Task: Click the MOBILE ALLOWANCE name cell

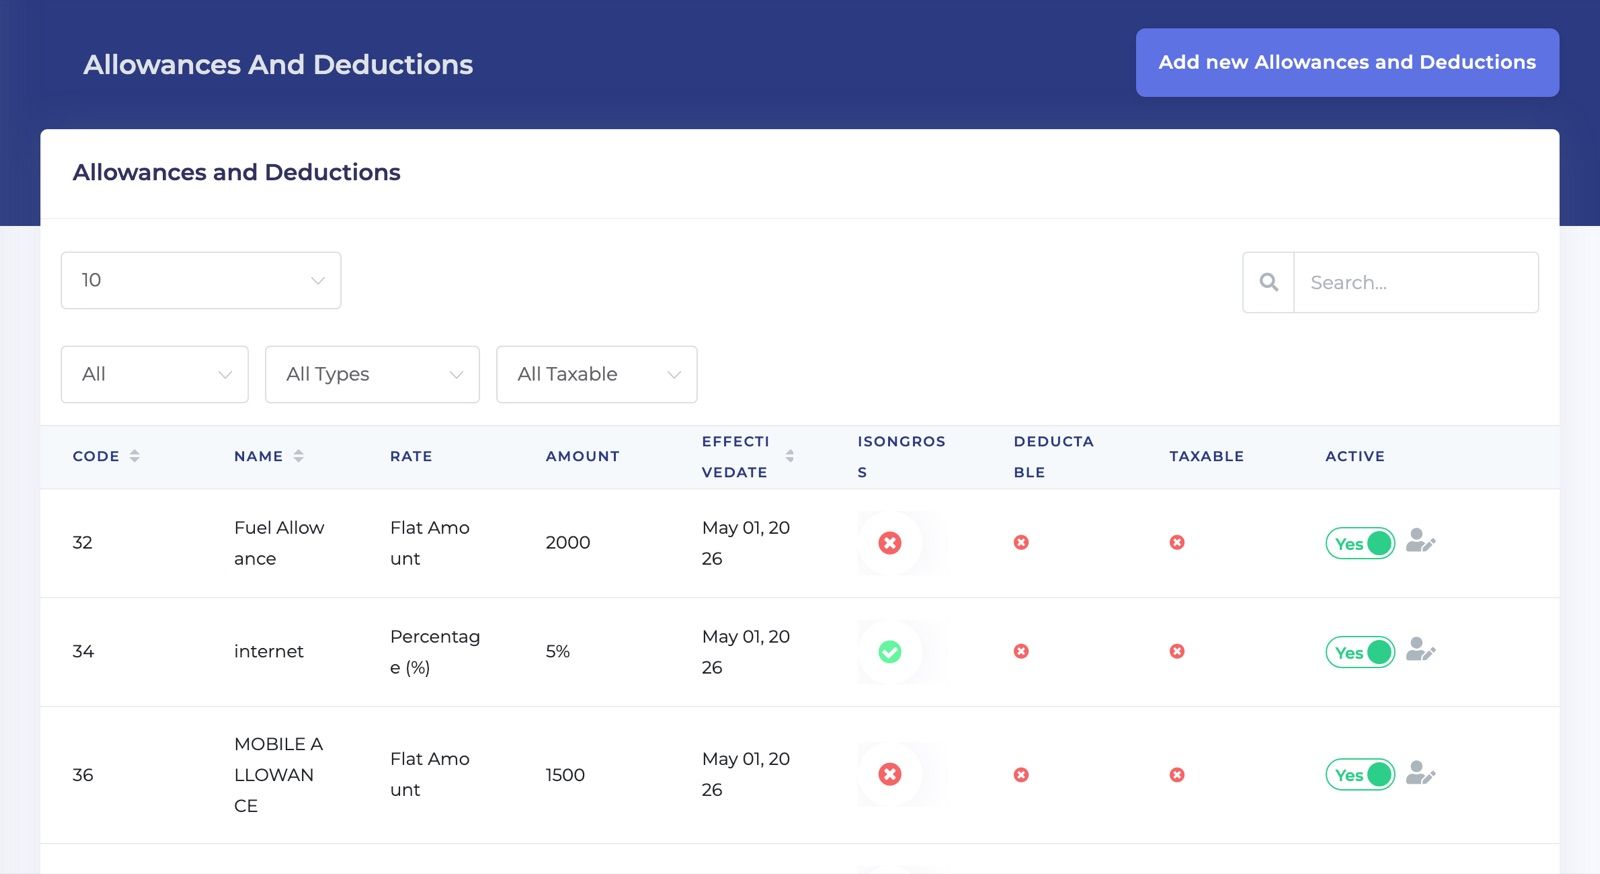Action: 278,775
